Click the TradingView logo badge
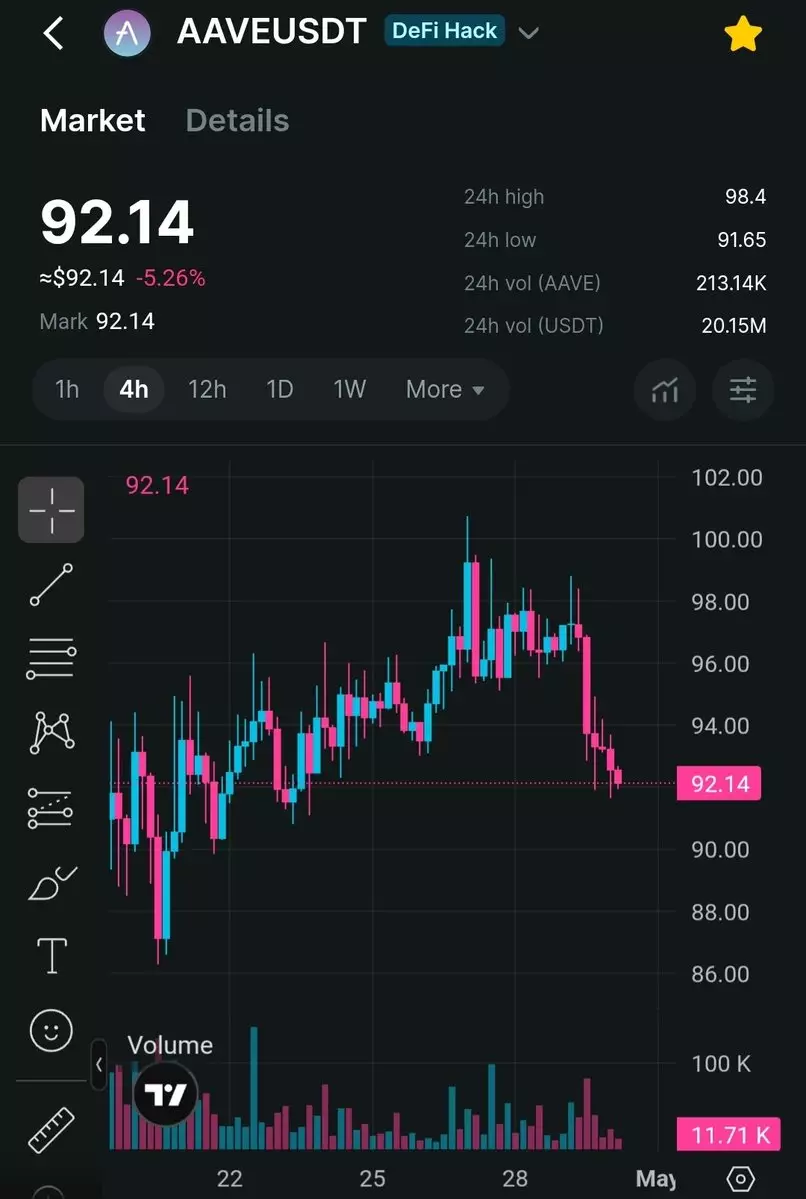806x1199 pixels. (x=165, y=1095)
